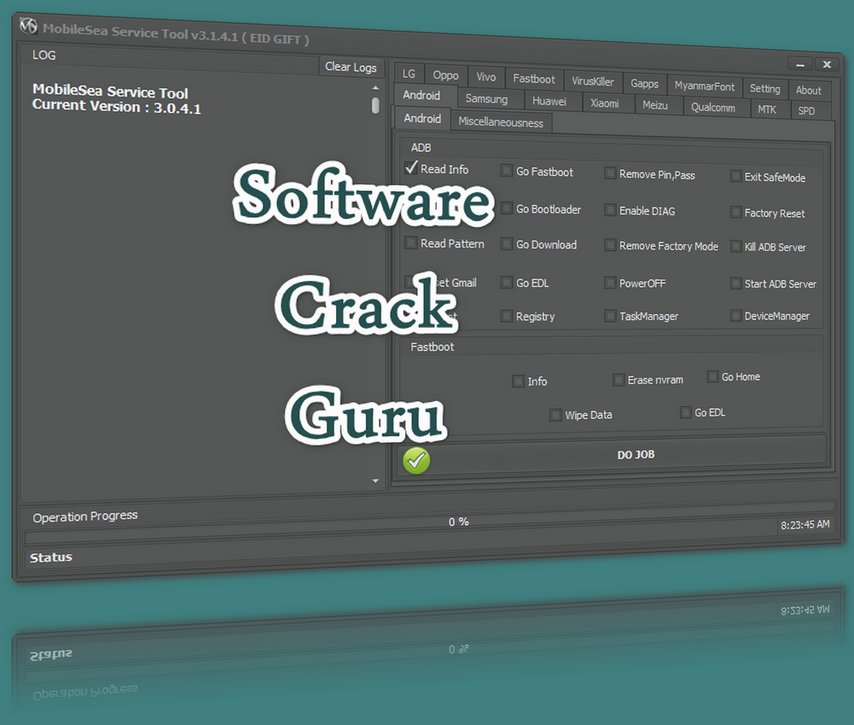Viewport: 854px width, 725px height.
Task: Tick the ADB section Go EDL checkbox
Action: click(507, 282)
